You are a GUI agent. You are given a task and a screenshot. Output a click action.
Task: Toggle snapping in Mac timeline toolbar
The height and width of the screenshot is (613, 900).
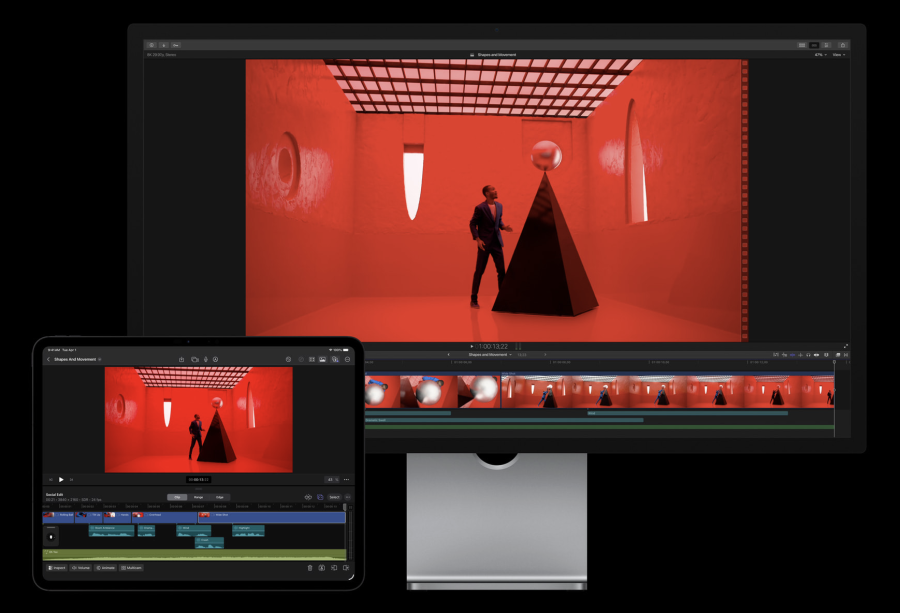pyautogui.click(x=826, y=353)
